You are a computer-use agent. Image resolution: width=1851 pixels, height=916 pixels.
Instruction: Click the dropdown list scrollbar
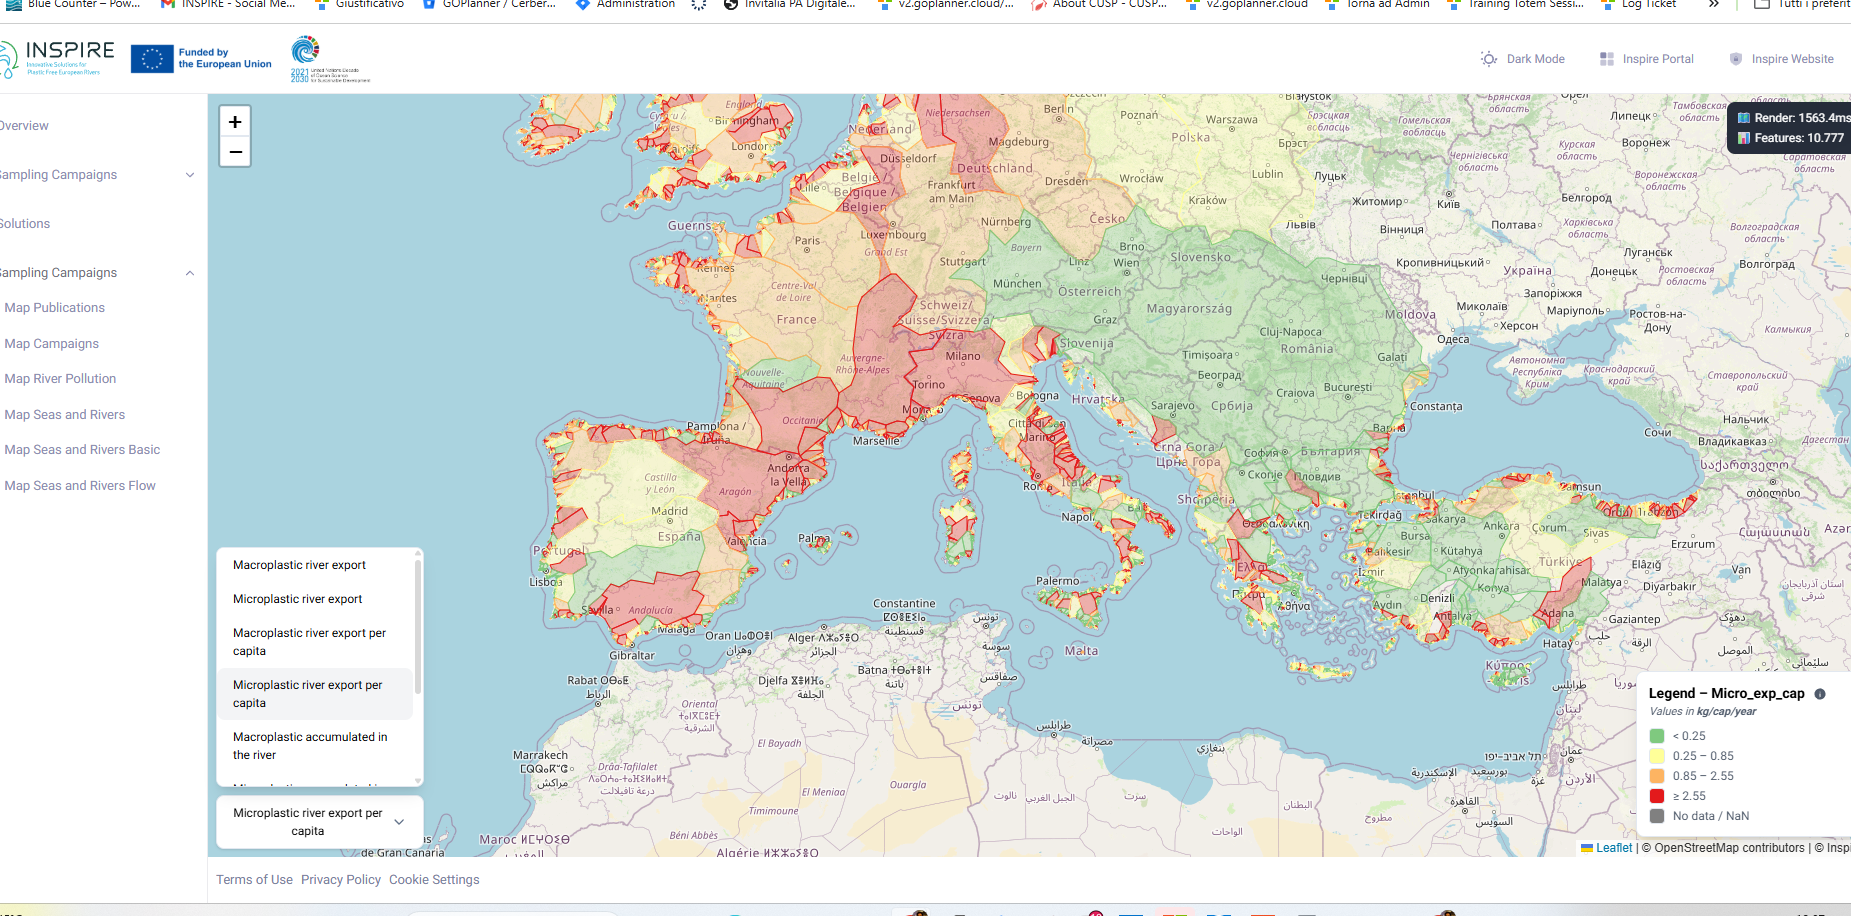pyautogui.click(x=418, y=630)
